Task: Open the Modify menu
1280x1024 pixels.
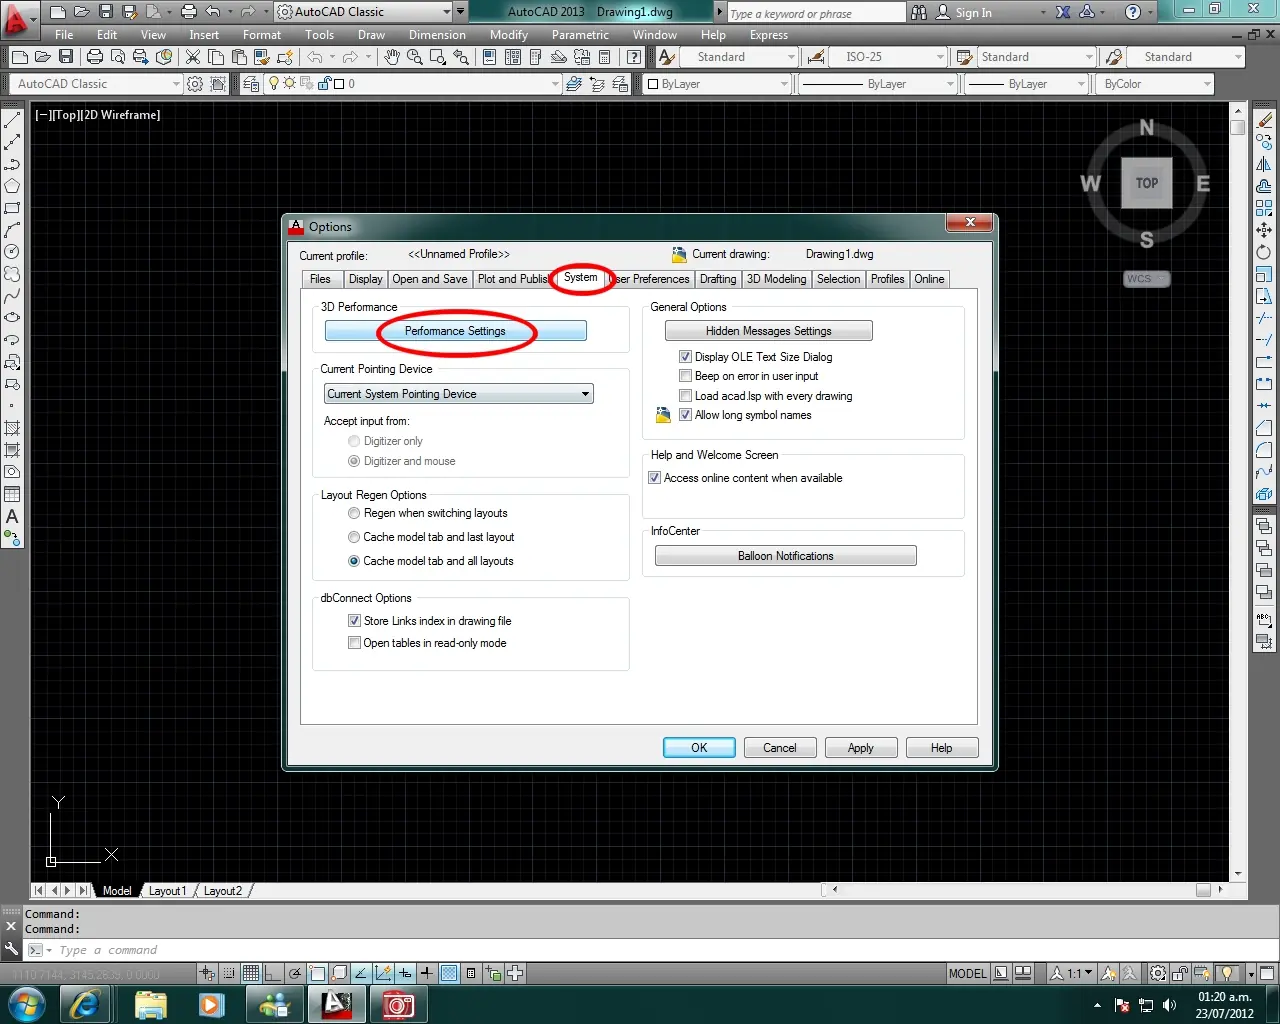Action: (508, 35)
